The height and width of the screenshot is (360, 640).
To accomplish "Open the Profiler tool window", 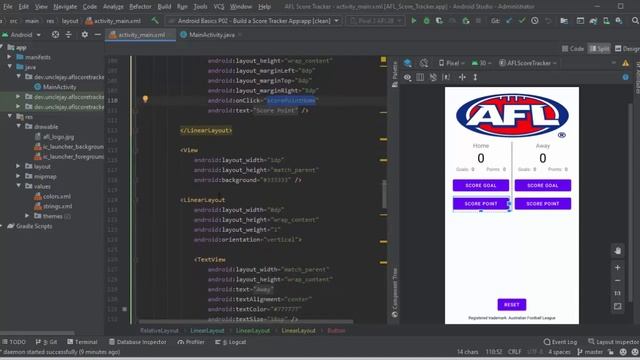I will pos(191,342).
